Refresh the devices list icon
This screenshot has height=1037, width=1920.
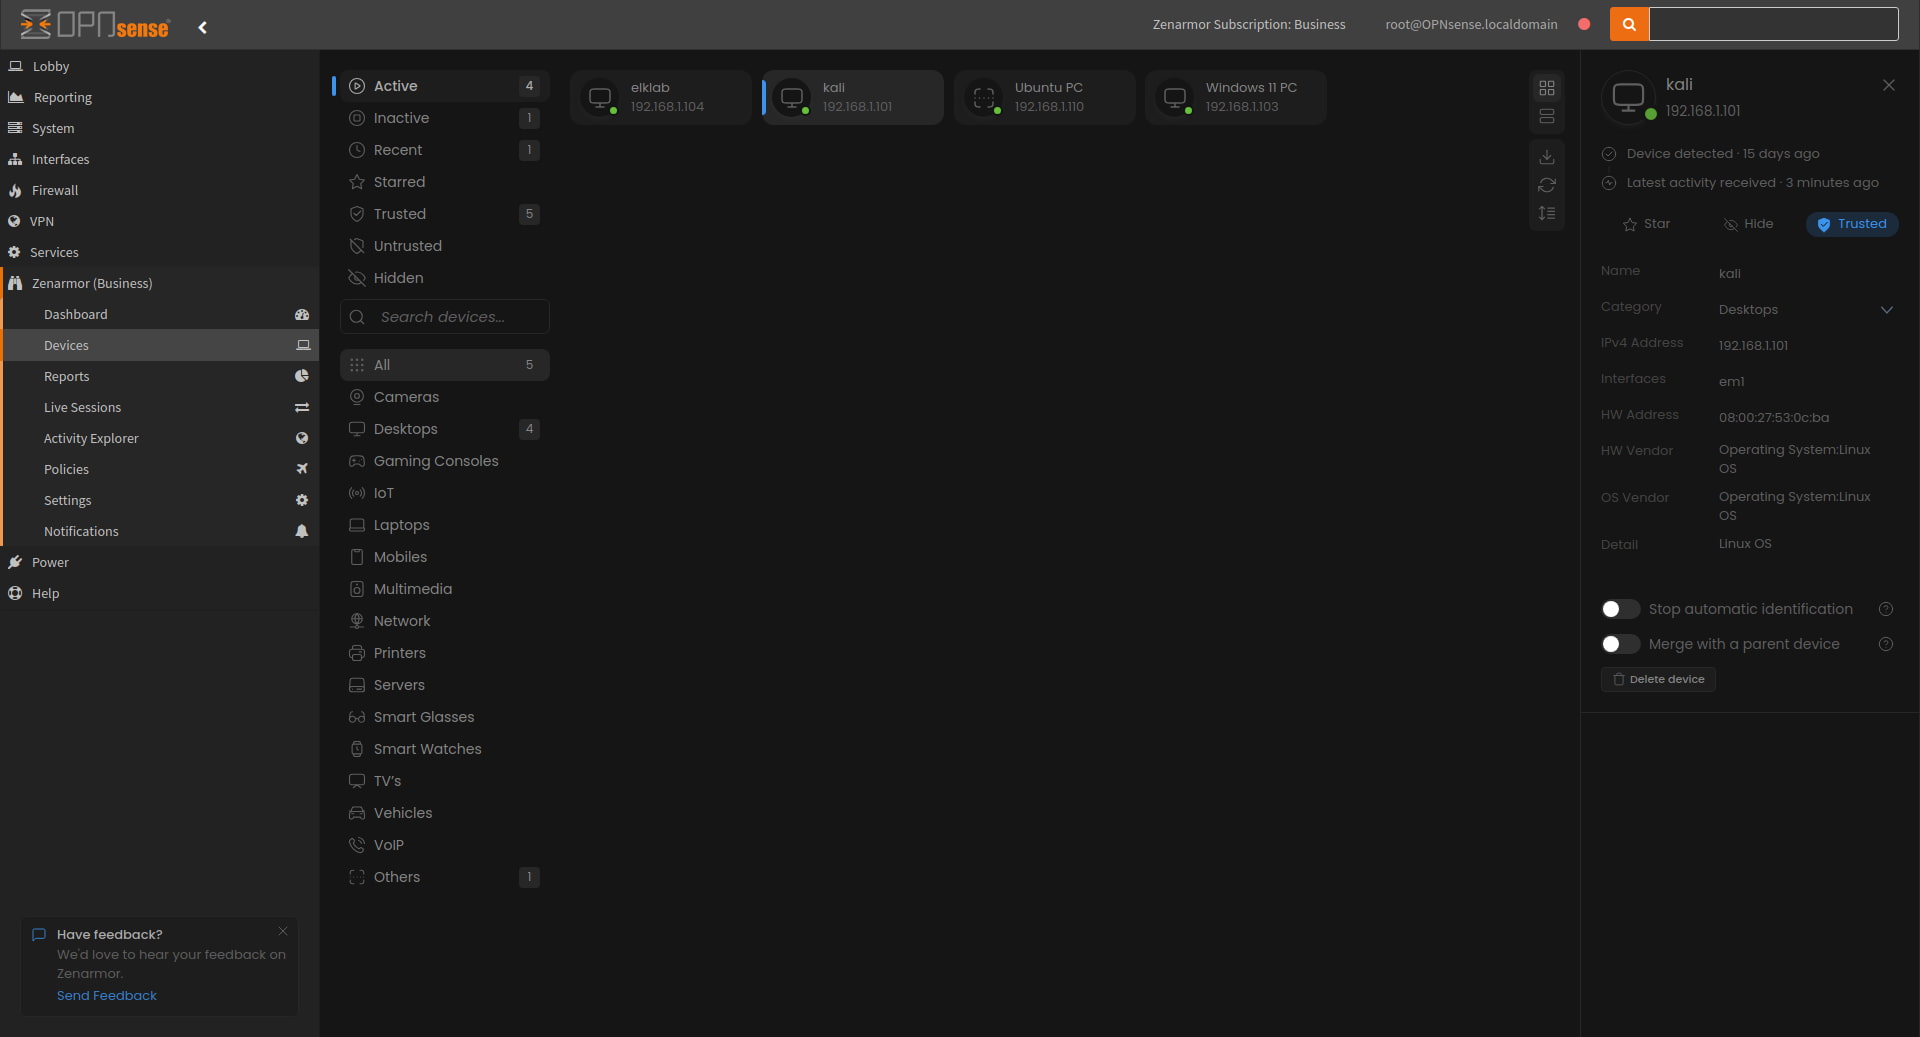pyautogui.click(x=1547, y=185)
